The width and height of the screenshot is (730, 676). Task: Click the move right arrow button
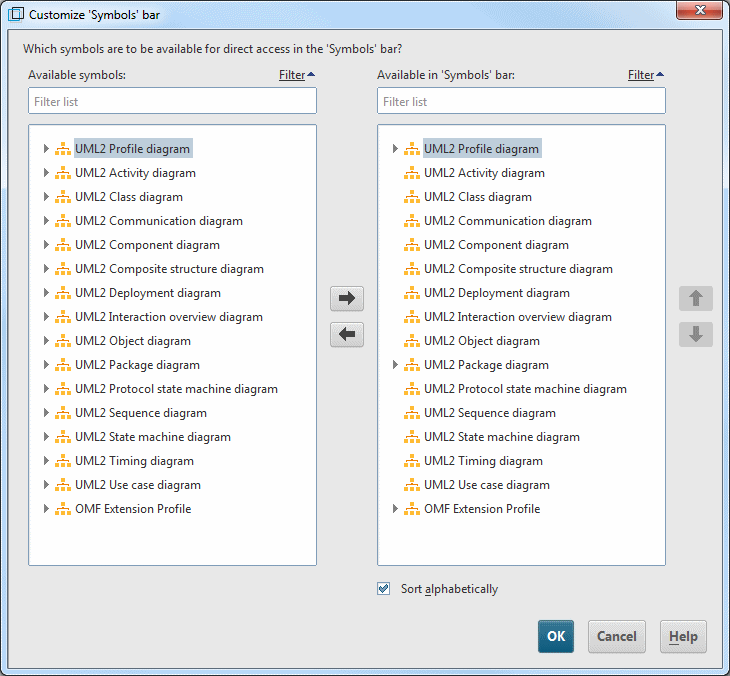(347, 298)
